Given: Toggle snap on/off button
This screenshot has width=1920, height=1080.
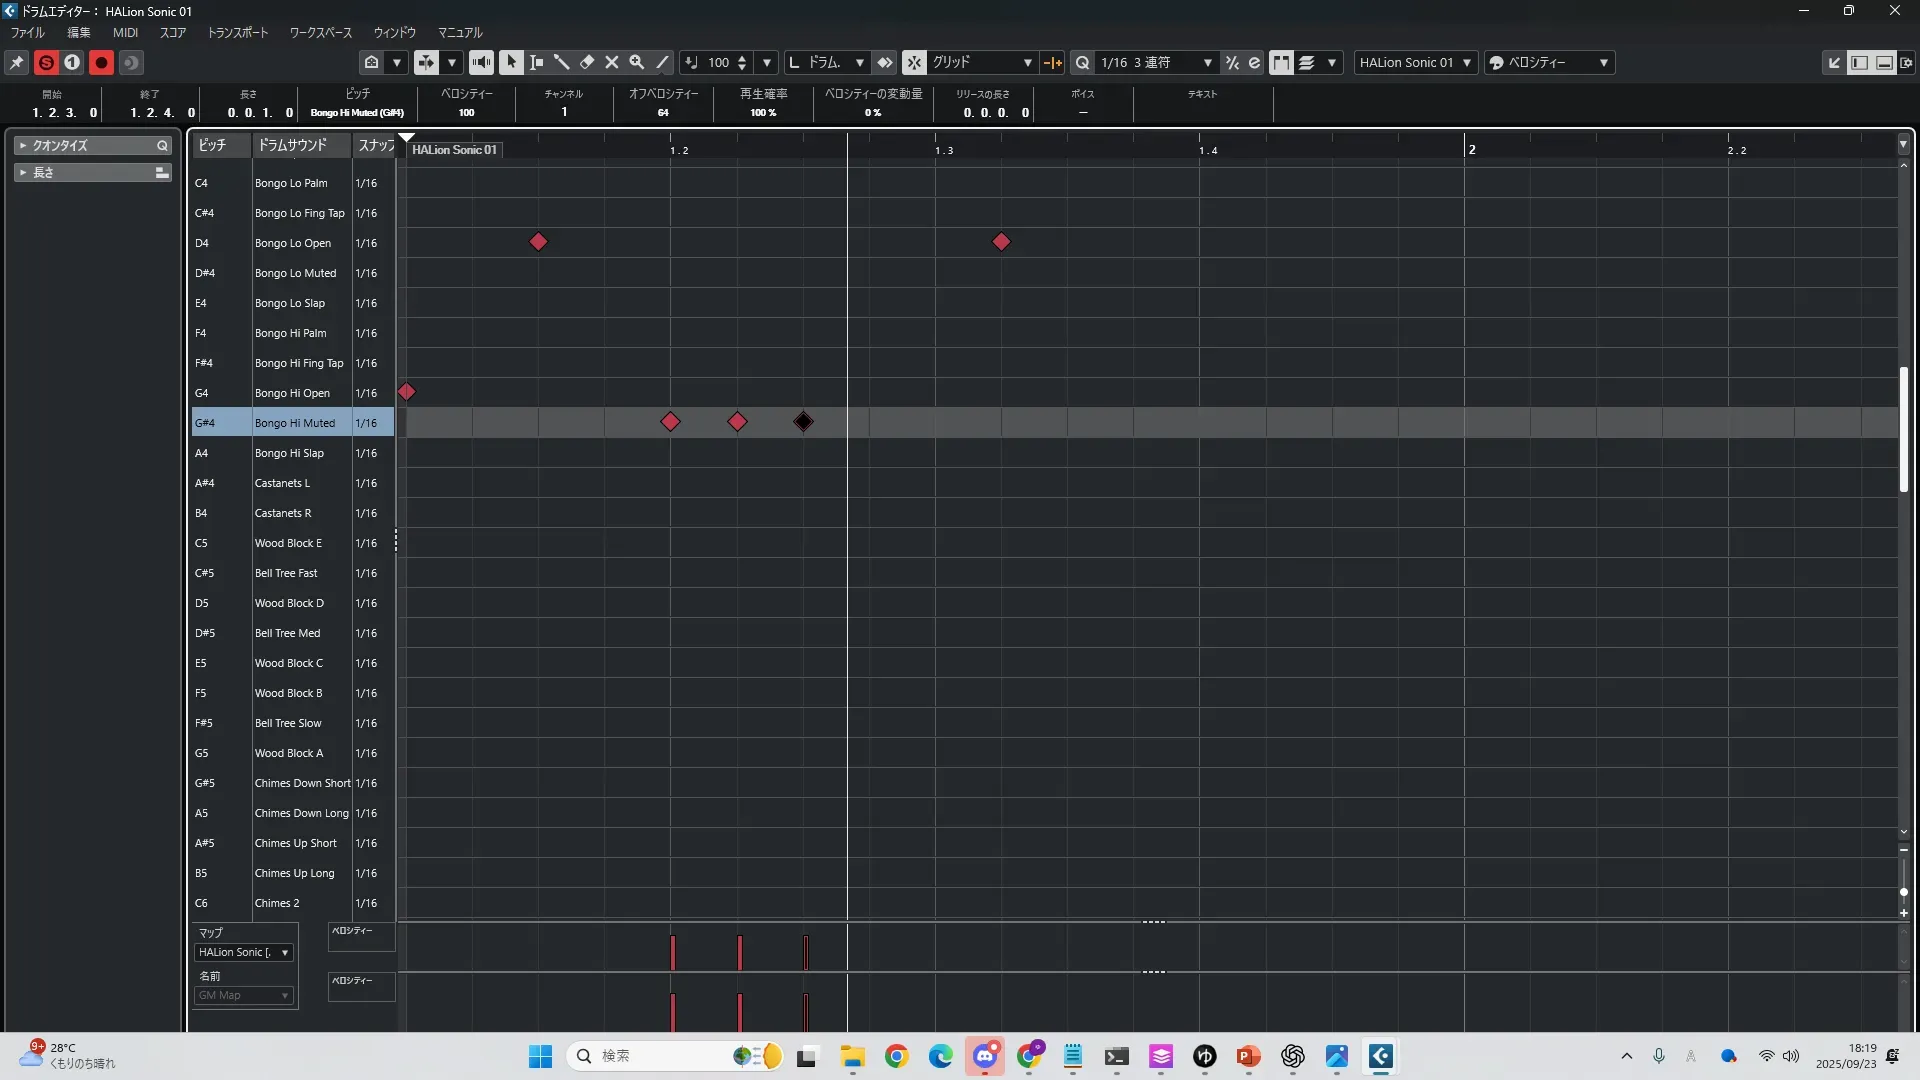Looking at the screenshot, I should click(x=914, y=62).
